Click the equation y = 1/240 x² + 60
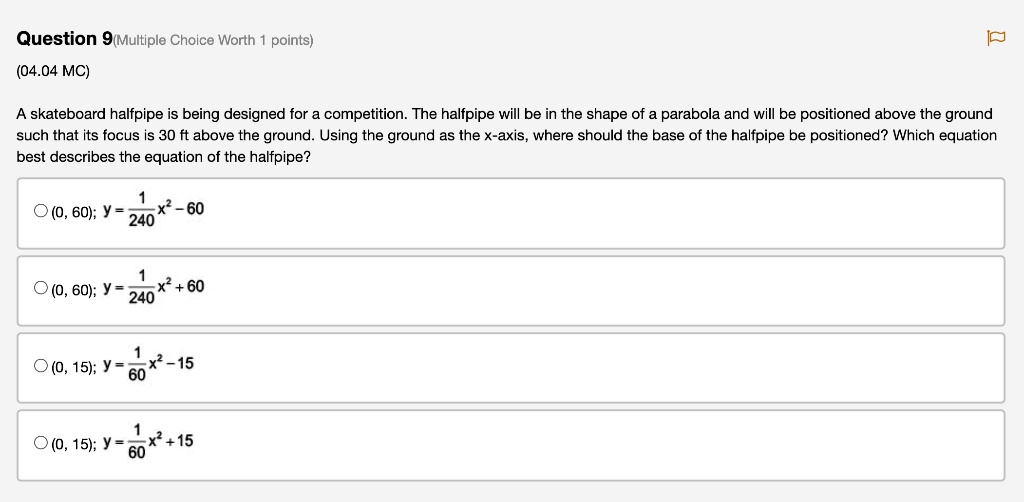Viewport: 1024px width, 502px height. click(153, 287)
